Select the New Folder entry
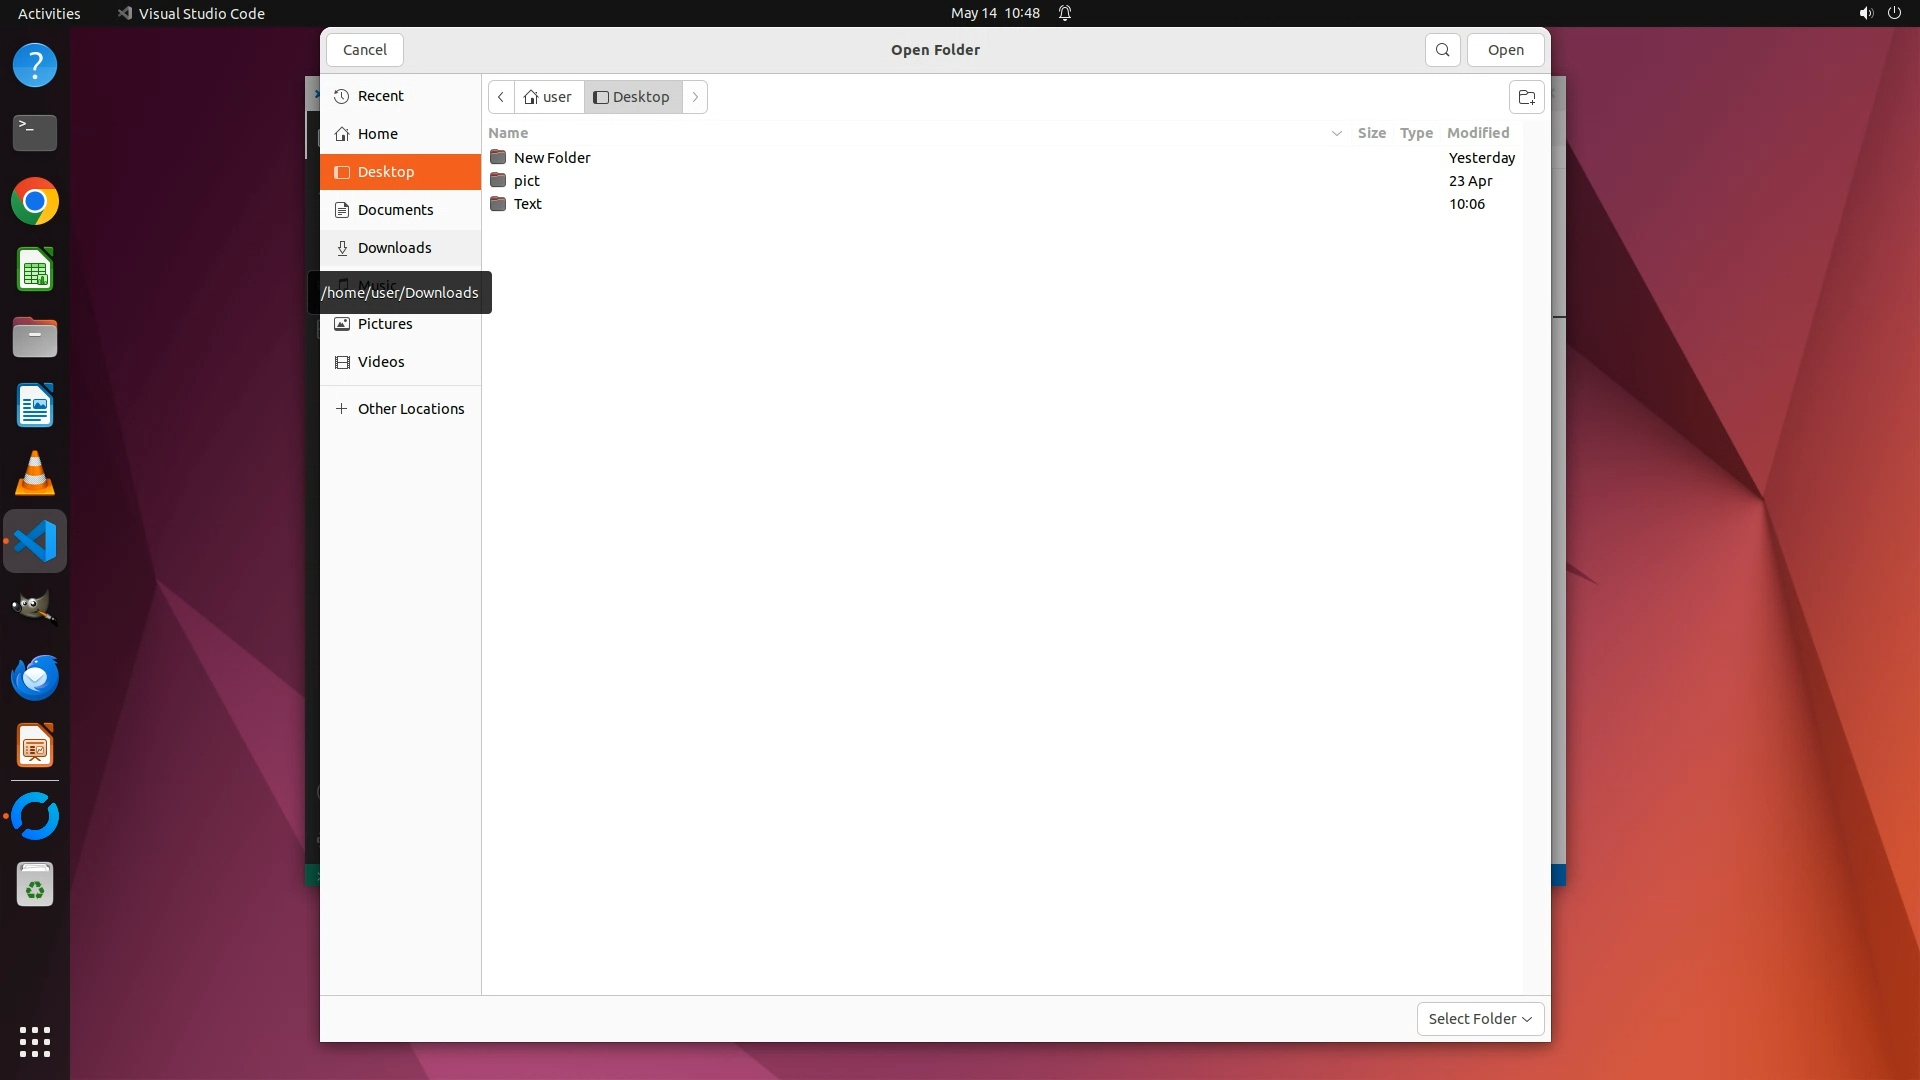Viewport: 1920px width, 1080px height. pos(552,158)
